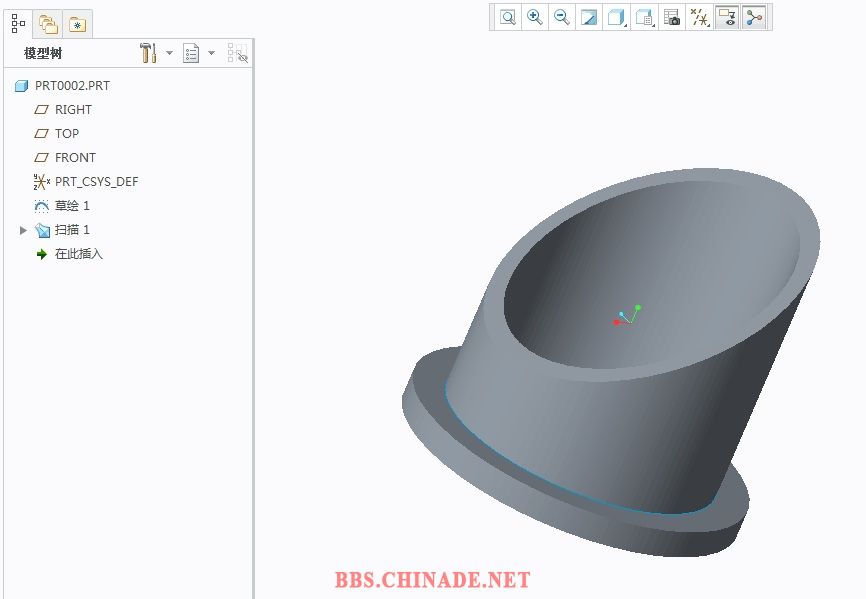Open the display style cube menu

coord(617,17)
